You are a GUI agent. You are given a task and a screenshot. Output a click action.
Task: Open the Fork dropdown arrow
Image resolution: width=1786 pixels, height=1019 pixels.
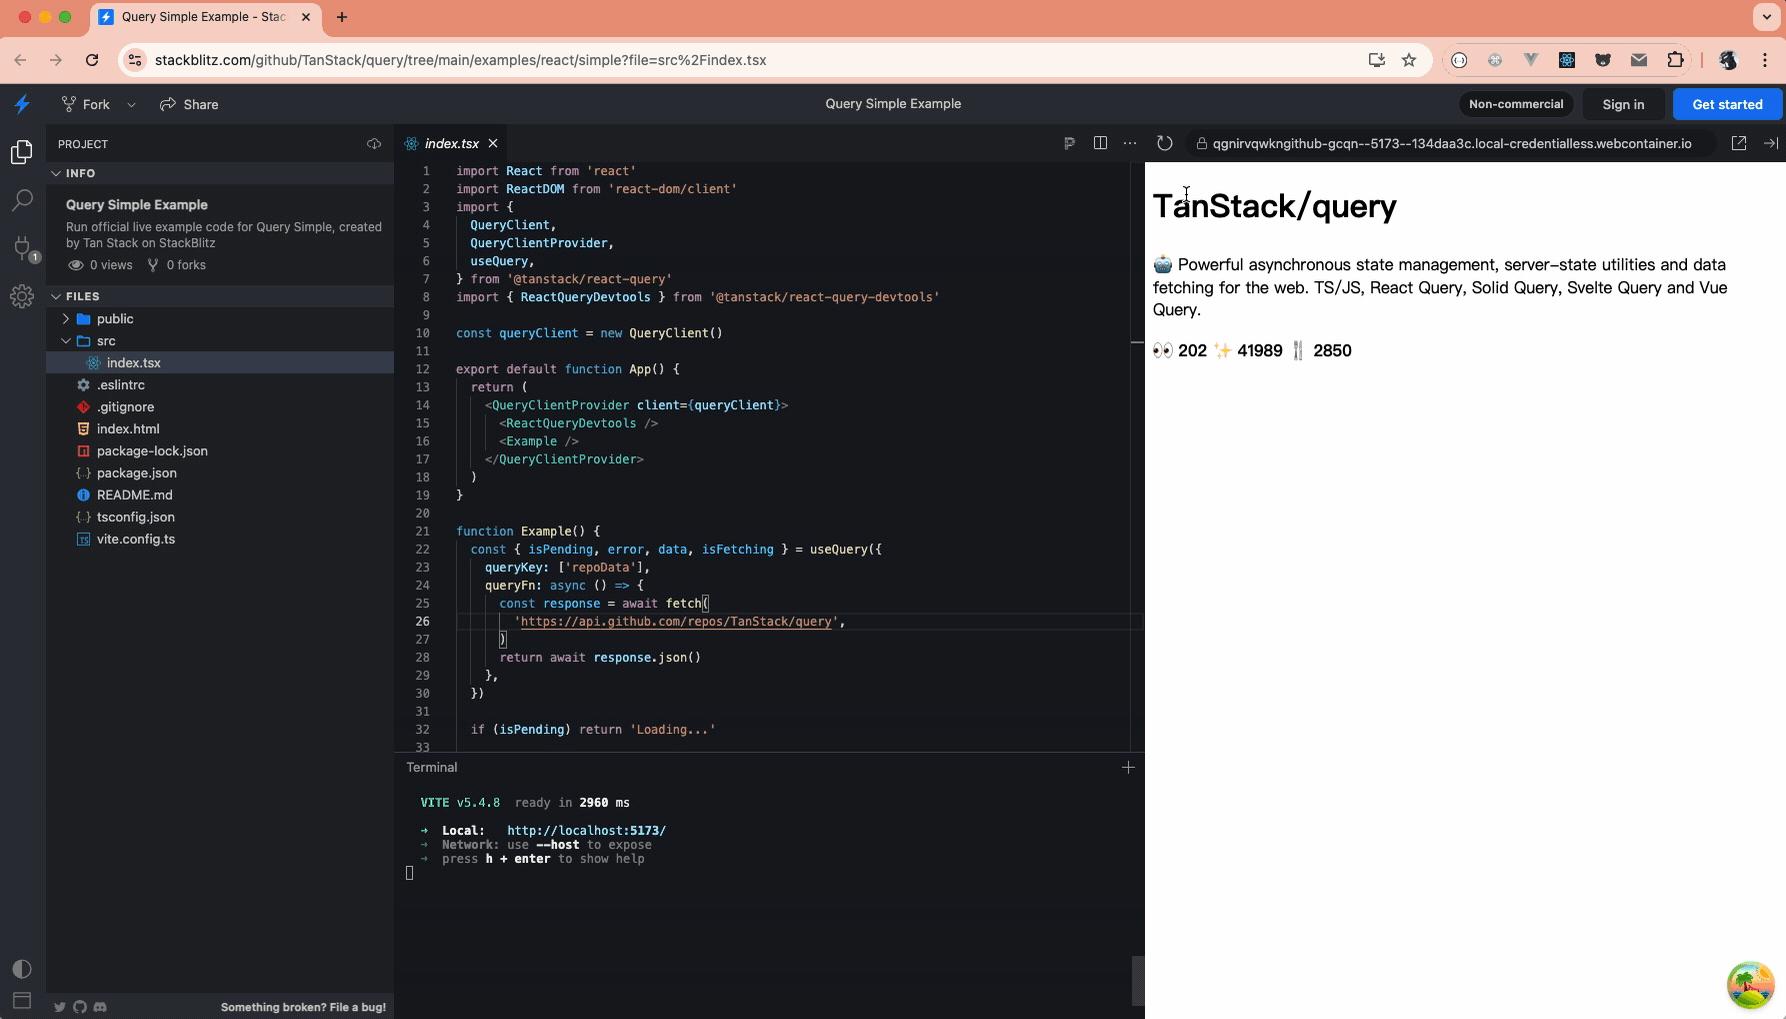coord(131,104)
